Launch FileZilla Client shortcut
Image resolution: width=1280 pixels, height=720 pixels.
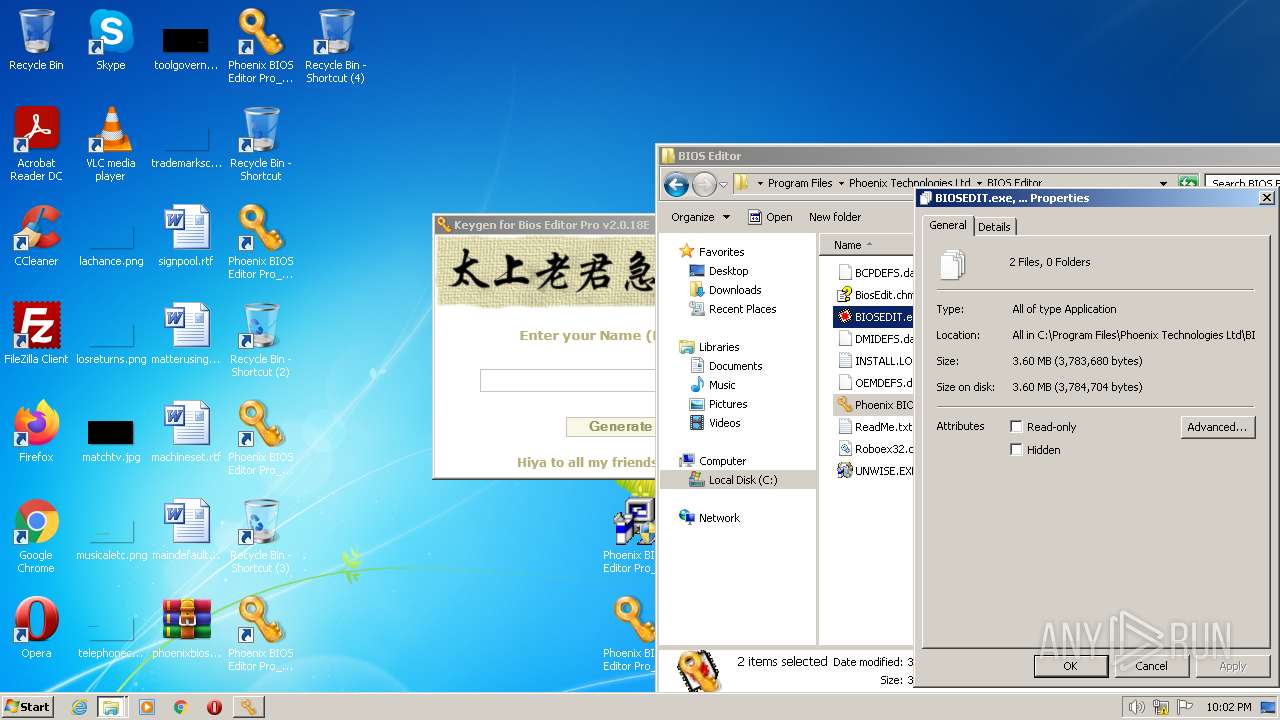[x=36, y=334]
